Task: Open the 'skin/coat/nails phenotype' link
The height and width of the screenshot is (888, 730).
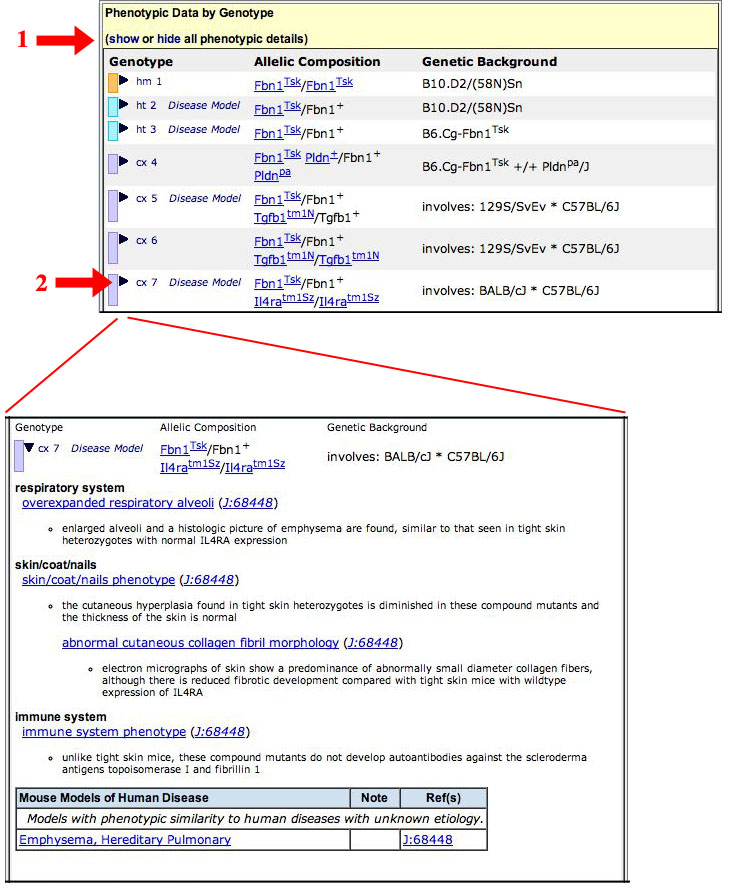Action: pyautogui.click(x=98, y=580)
